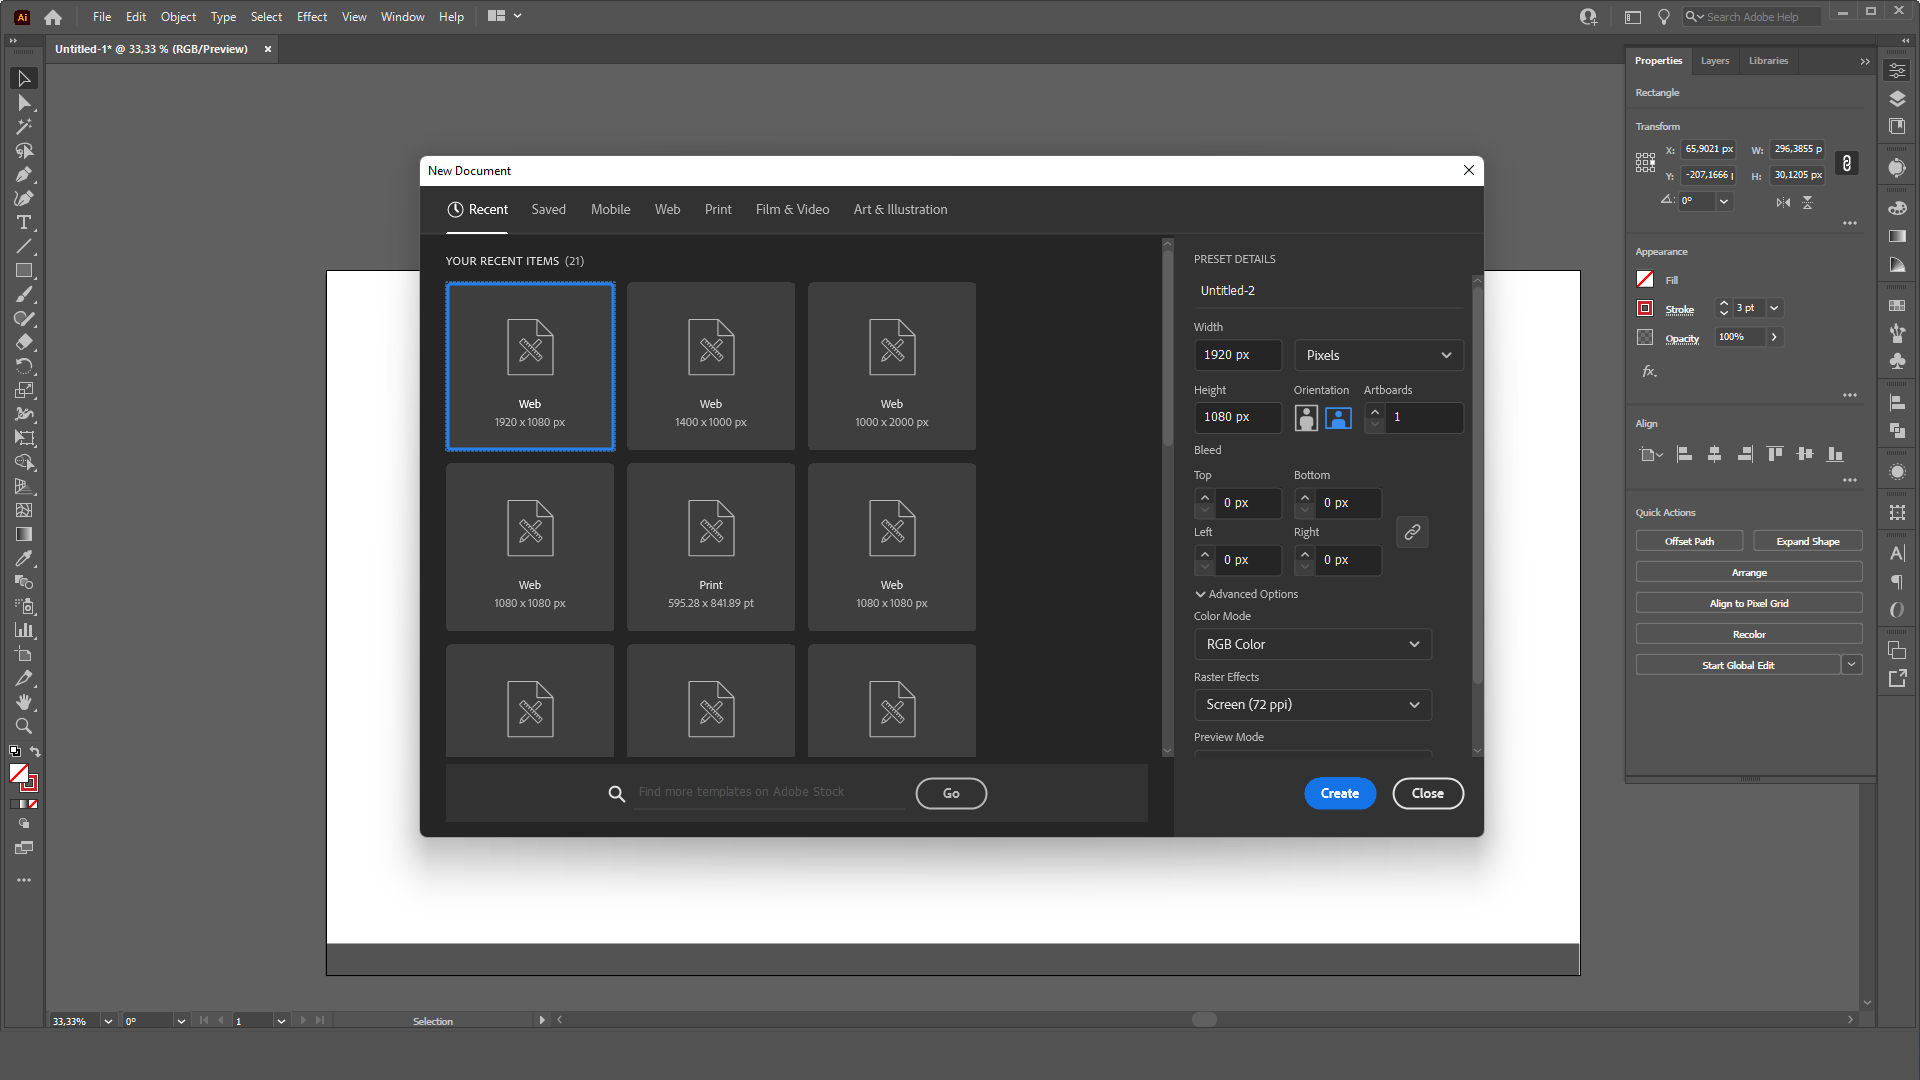This screenshot has height=1080, width=1920.
Task: Click the Create button
Action: coord(1339,793)
